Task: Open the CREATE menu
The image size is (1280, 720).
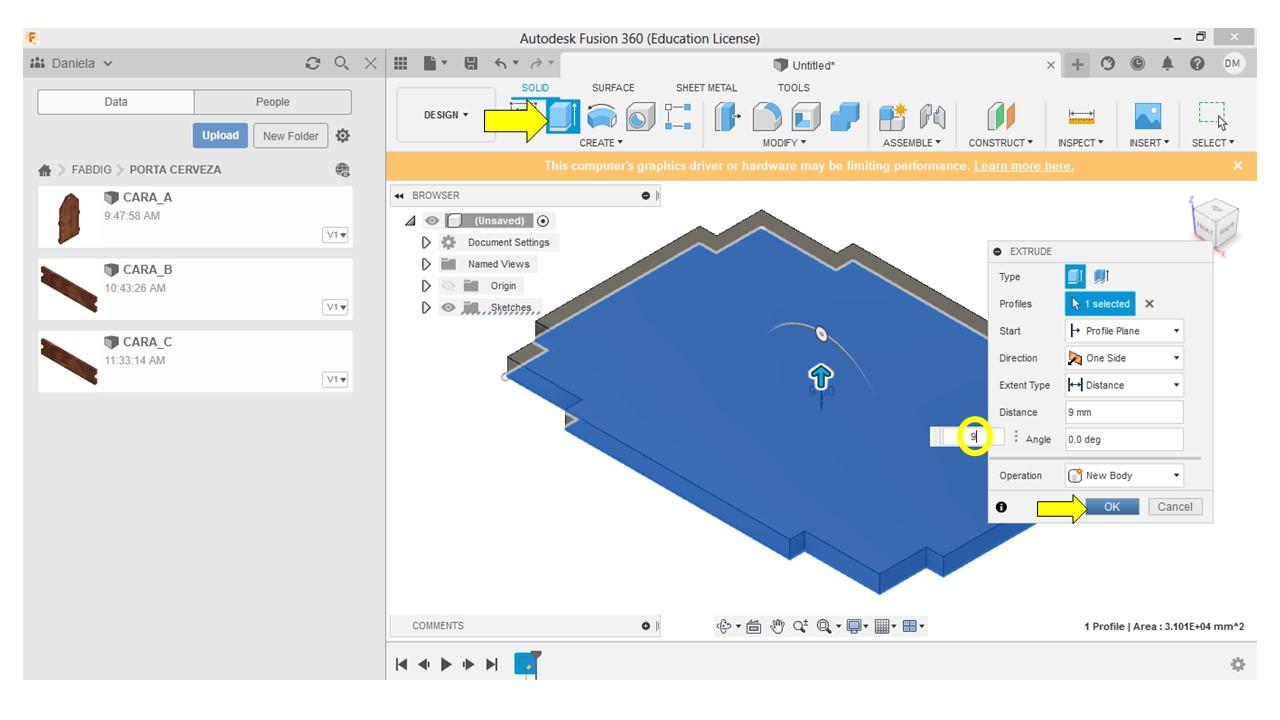Action: [x=601, y=143]
